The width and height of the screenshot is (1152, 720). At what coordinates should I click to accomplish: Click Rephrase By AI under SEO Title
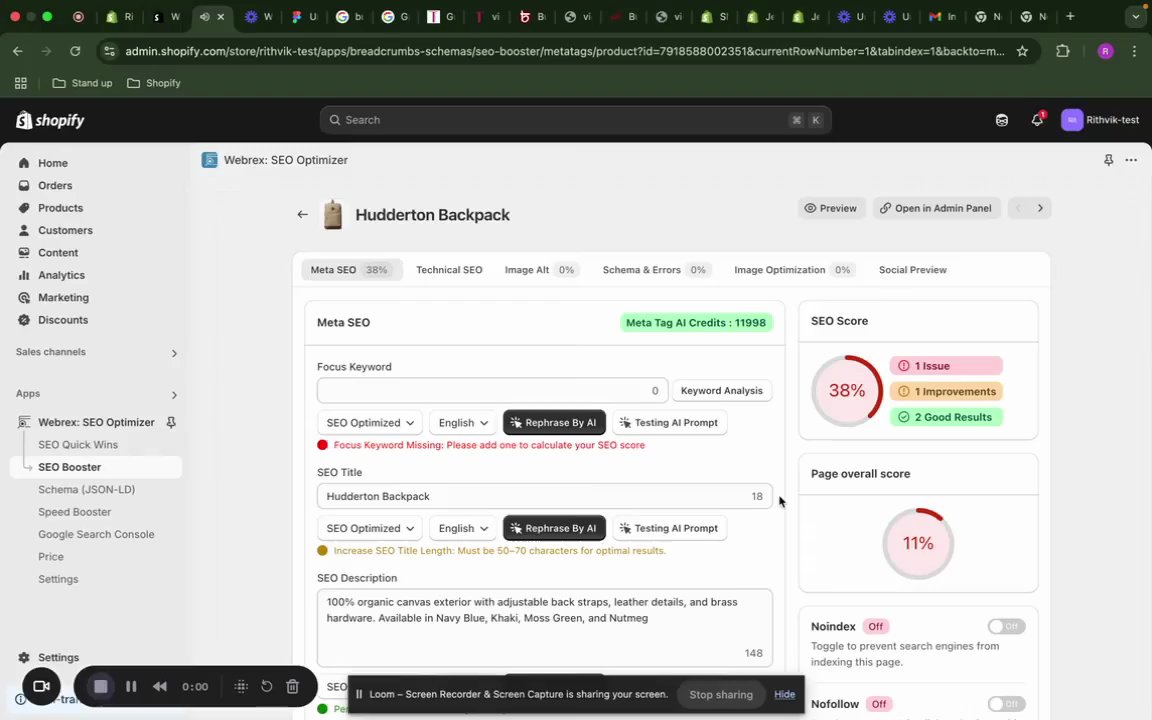[554, 528]
